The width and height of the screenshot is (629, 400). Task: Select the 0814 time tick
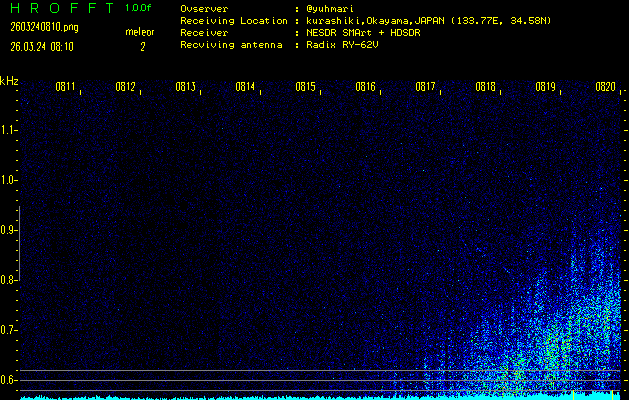[246, 87]
